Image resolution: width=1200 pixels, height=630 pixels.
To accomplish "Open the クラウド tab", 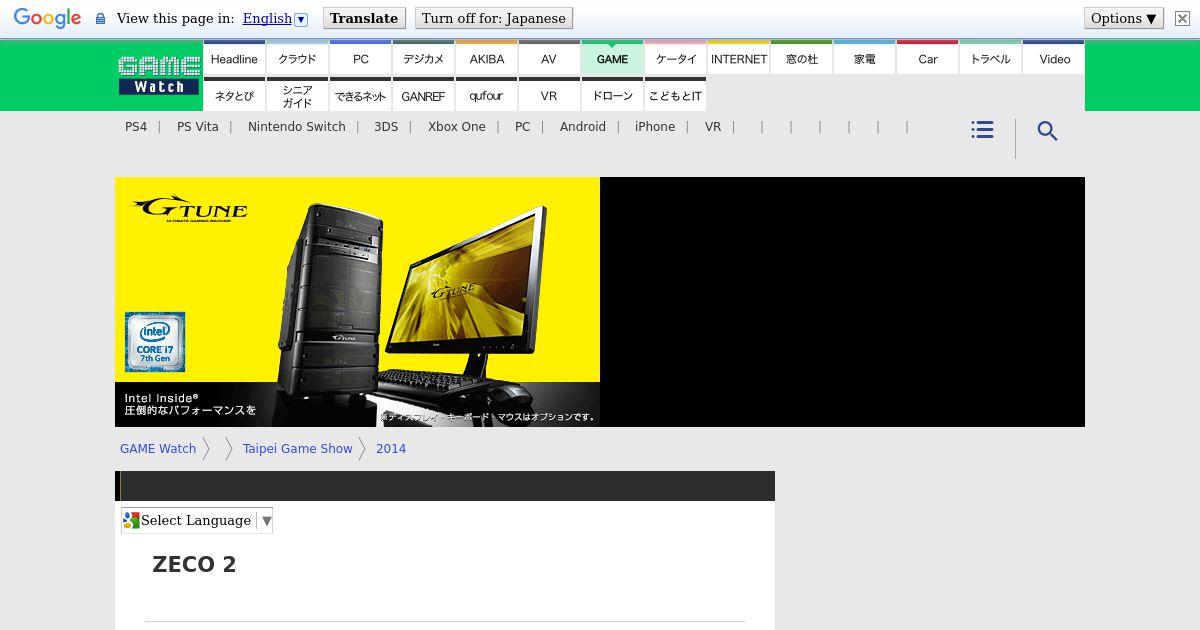I will [297, 58].
